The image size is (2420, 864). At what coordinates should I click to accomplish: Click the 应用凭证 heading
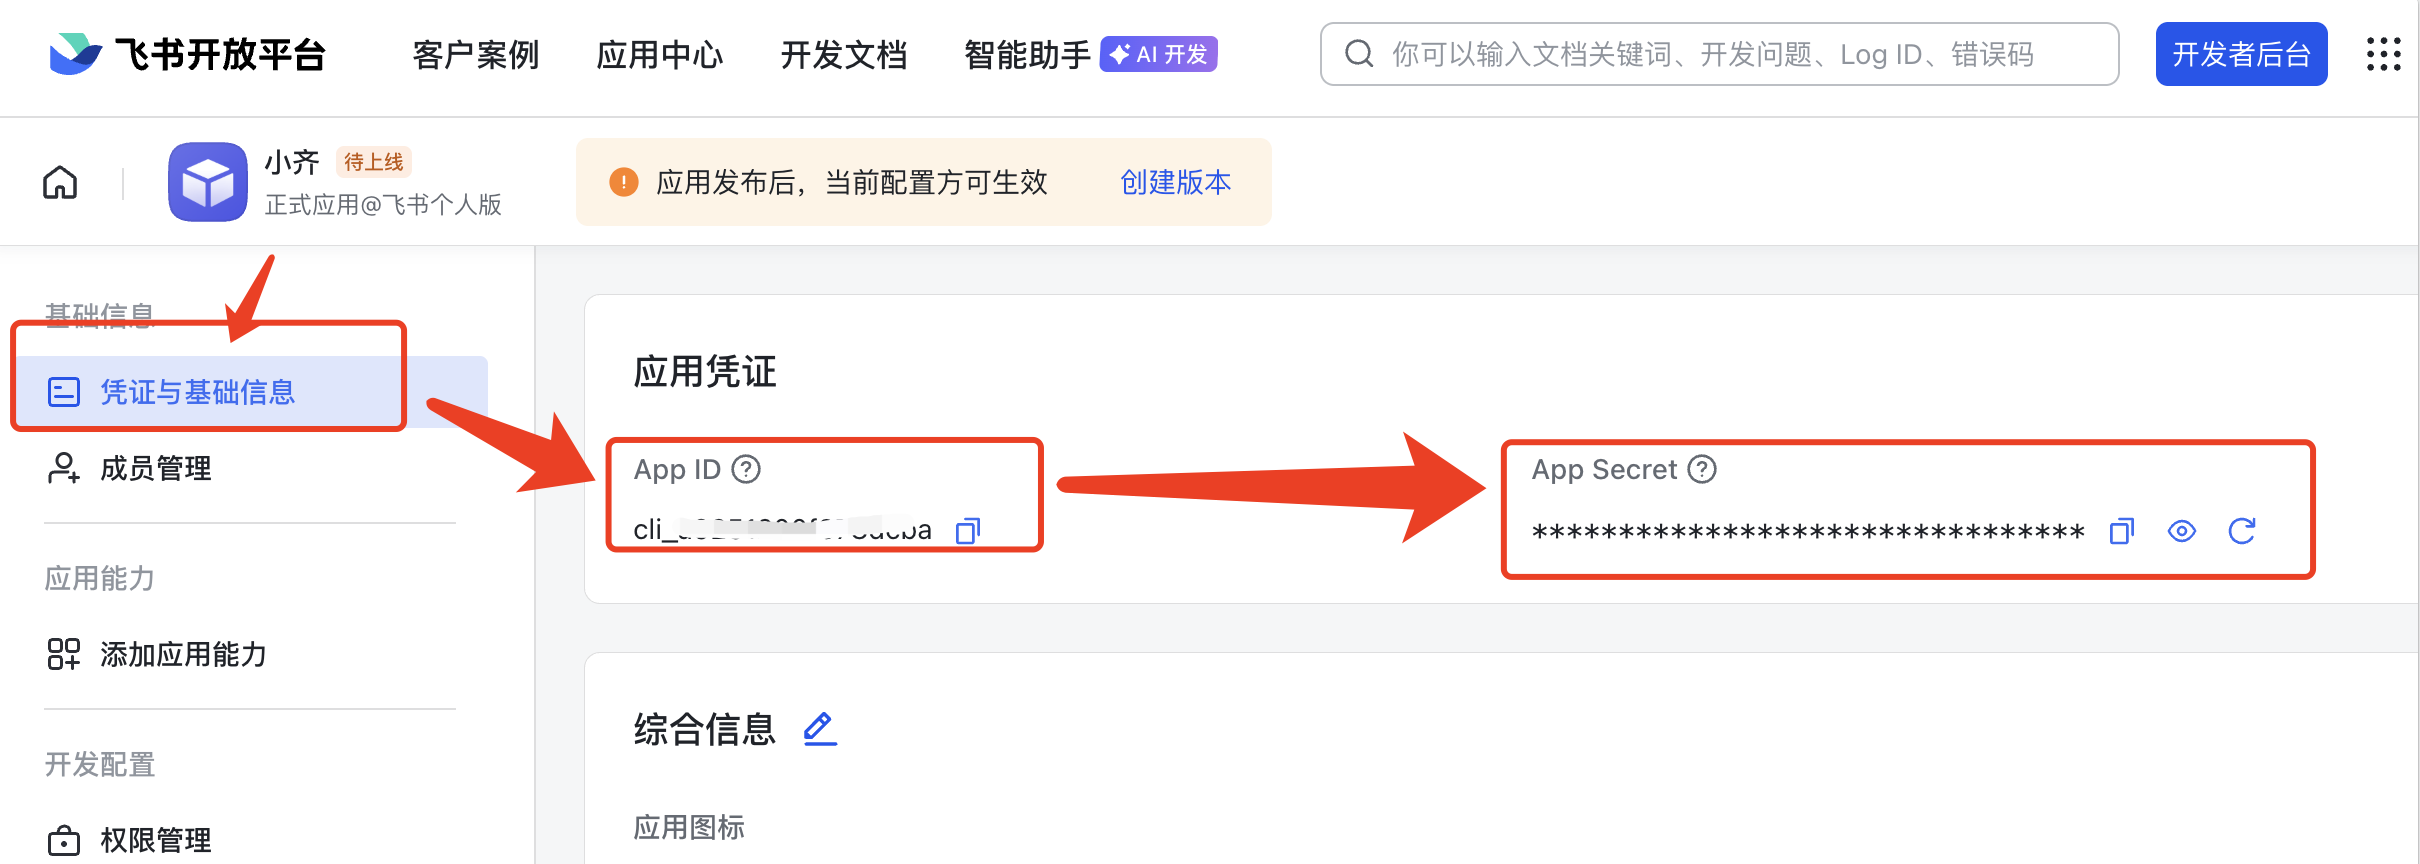705,372
